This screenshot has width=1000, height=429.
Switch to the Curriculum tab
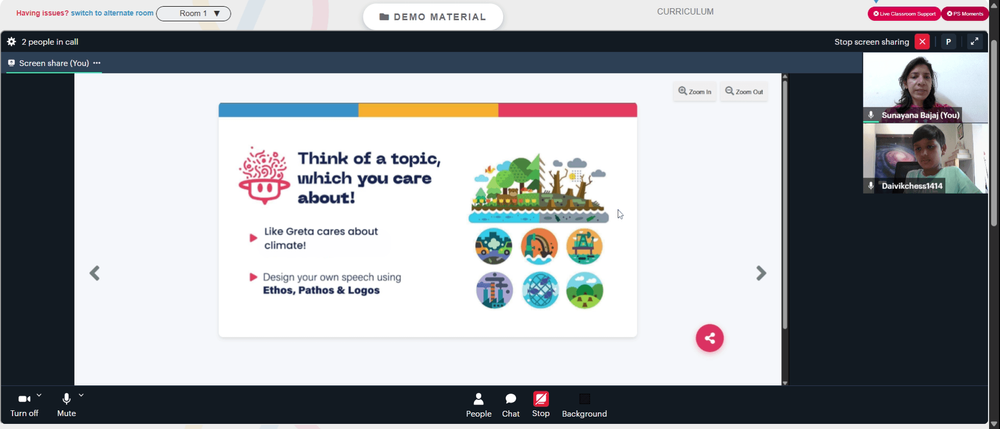(686, 11)
